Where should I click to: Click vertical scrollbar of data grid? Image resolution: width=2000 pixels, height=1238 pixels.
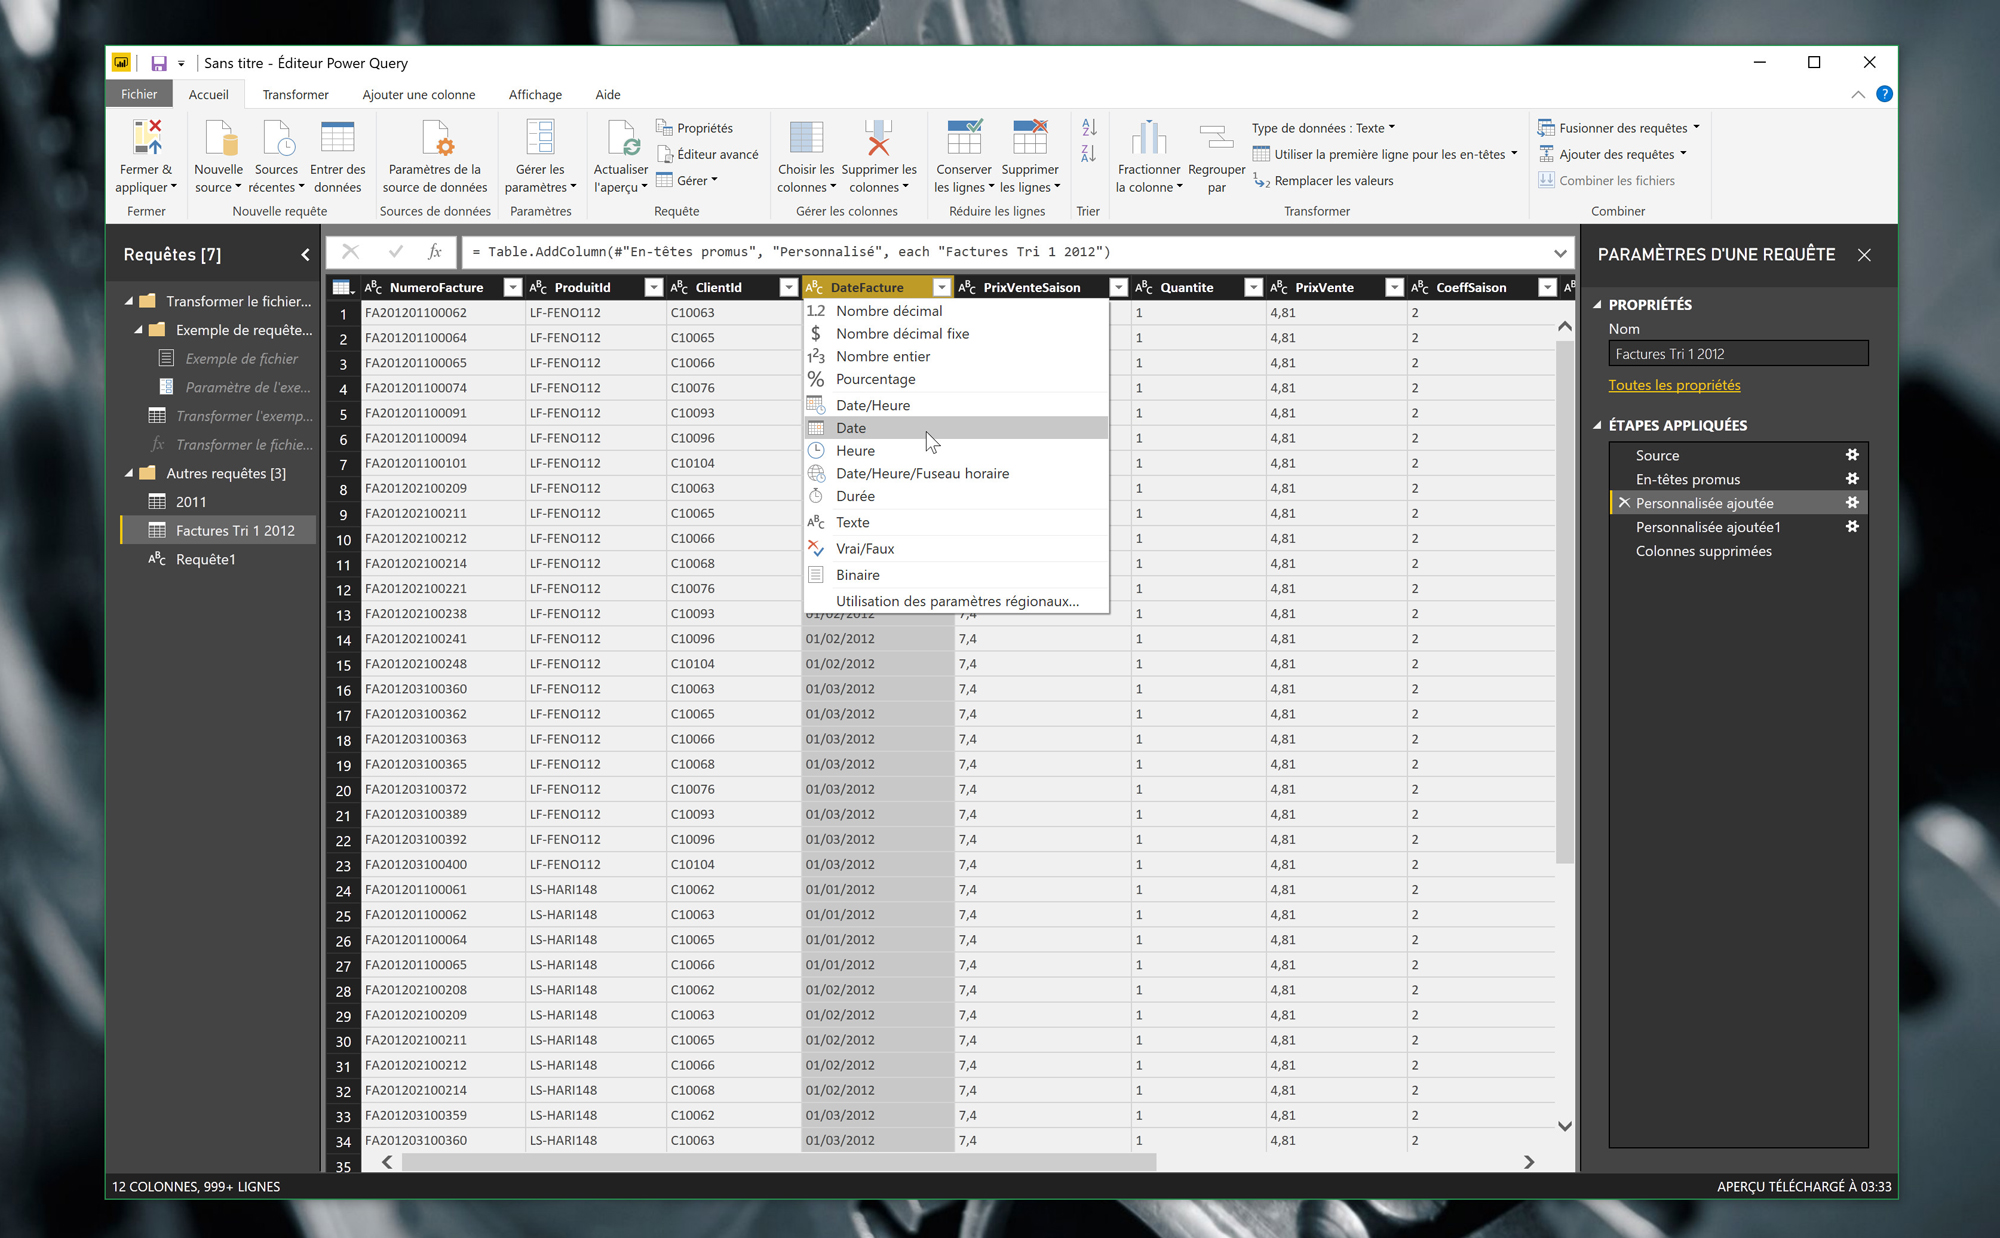(1565, 602)
